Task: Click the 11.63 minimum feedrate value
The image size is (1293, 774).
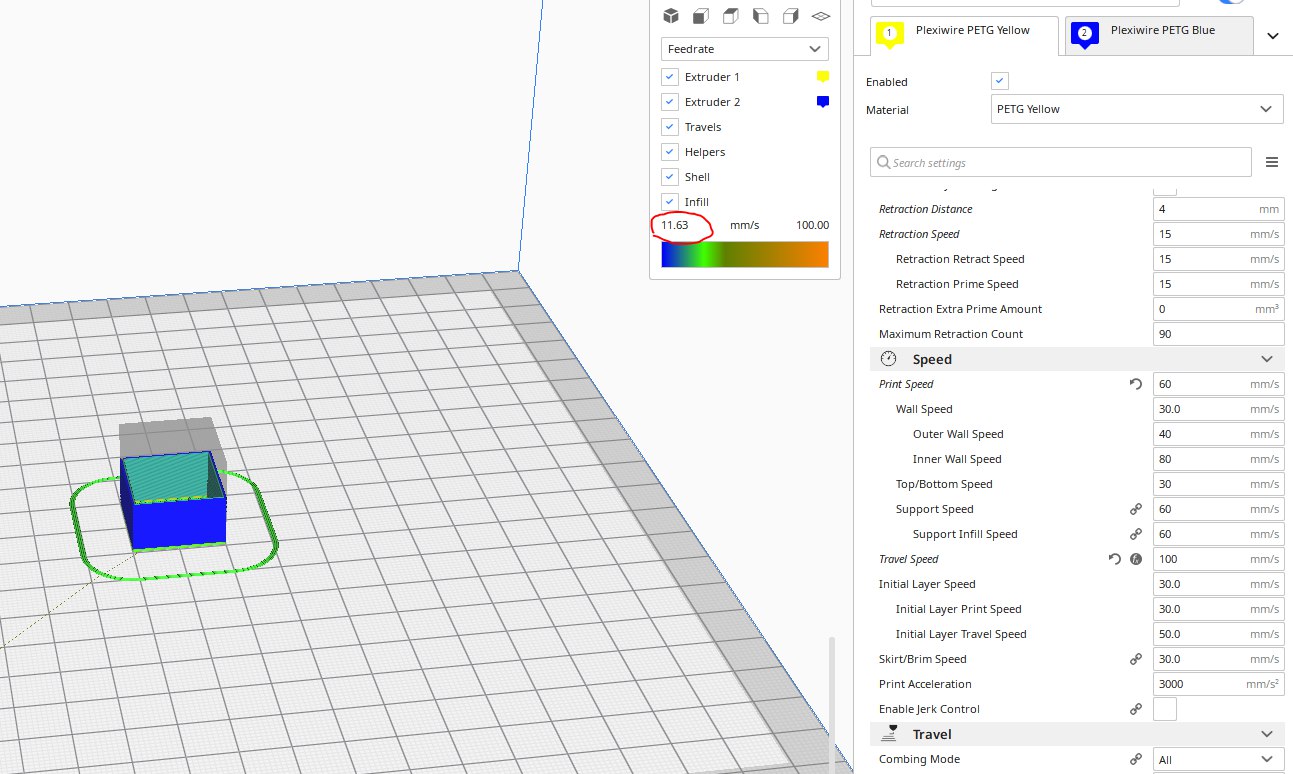Action: (x=675, y=225)
